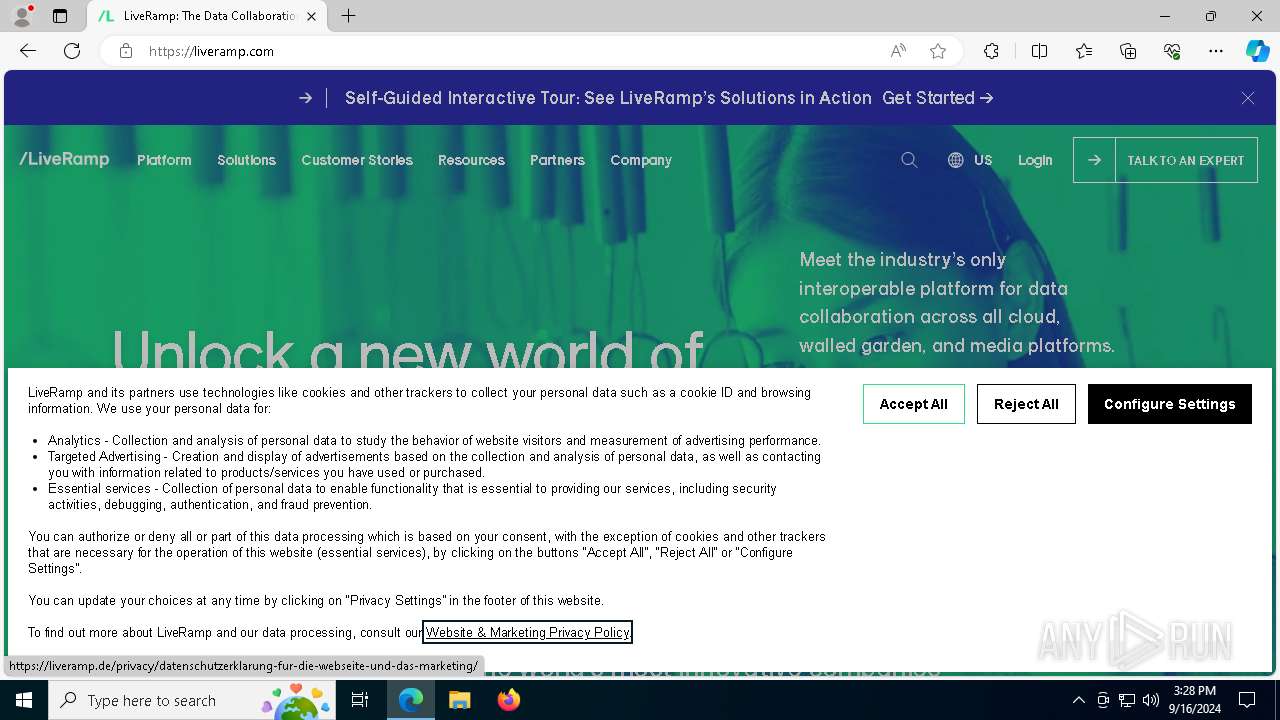Click the Login link
Image resolution: width=1280 pixels, height=720 pixels.
pos(1035,160)
